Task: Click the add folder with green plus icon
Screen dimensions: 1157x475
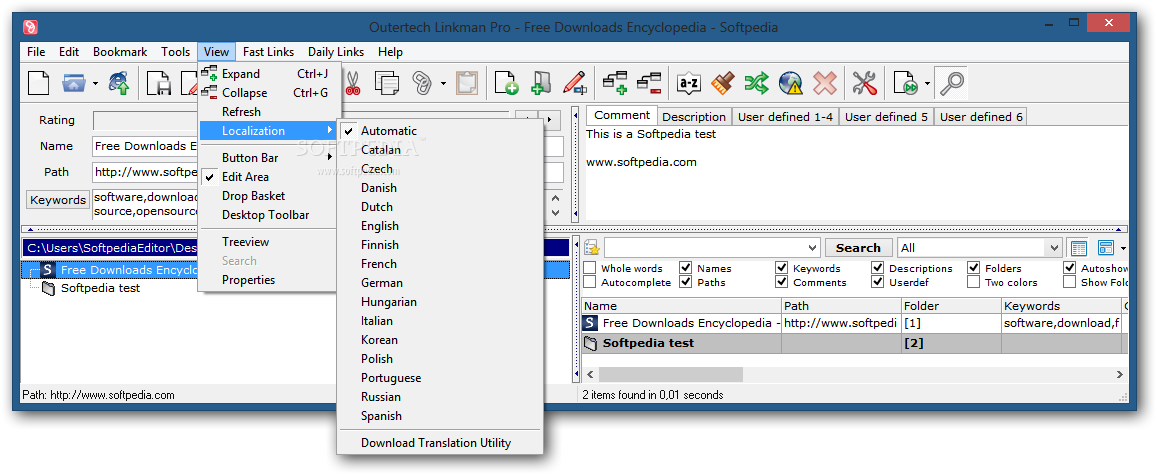Action: click(x=541, y=83)
